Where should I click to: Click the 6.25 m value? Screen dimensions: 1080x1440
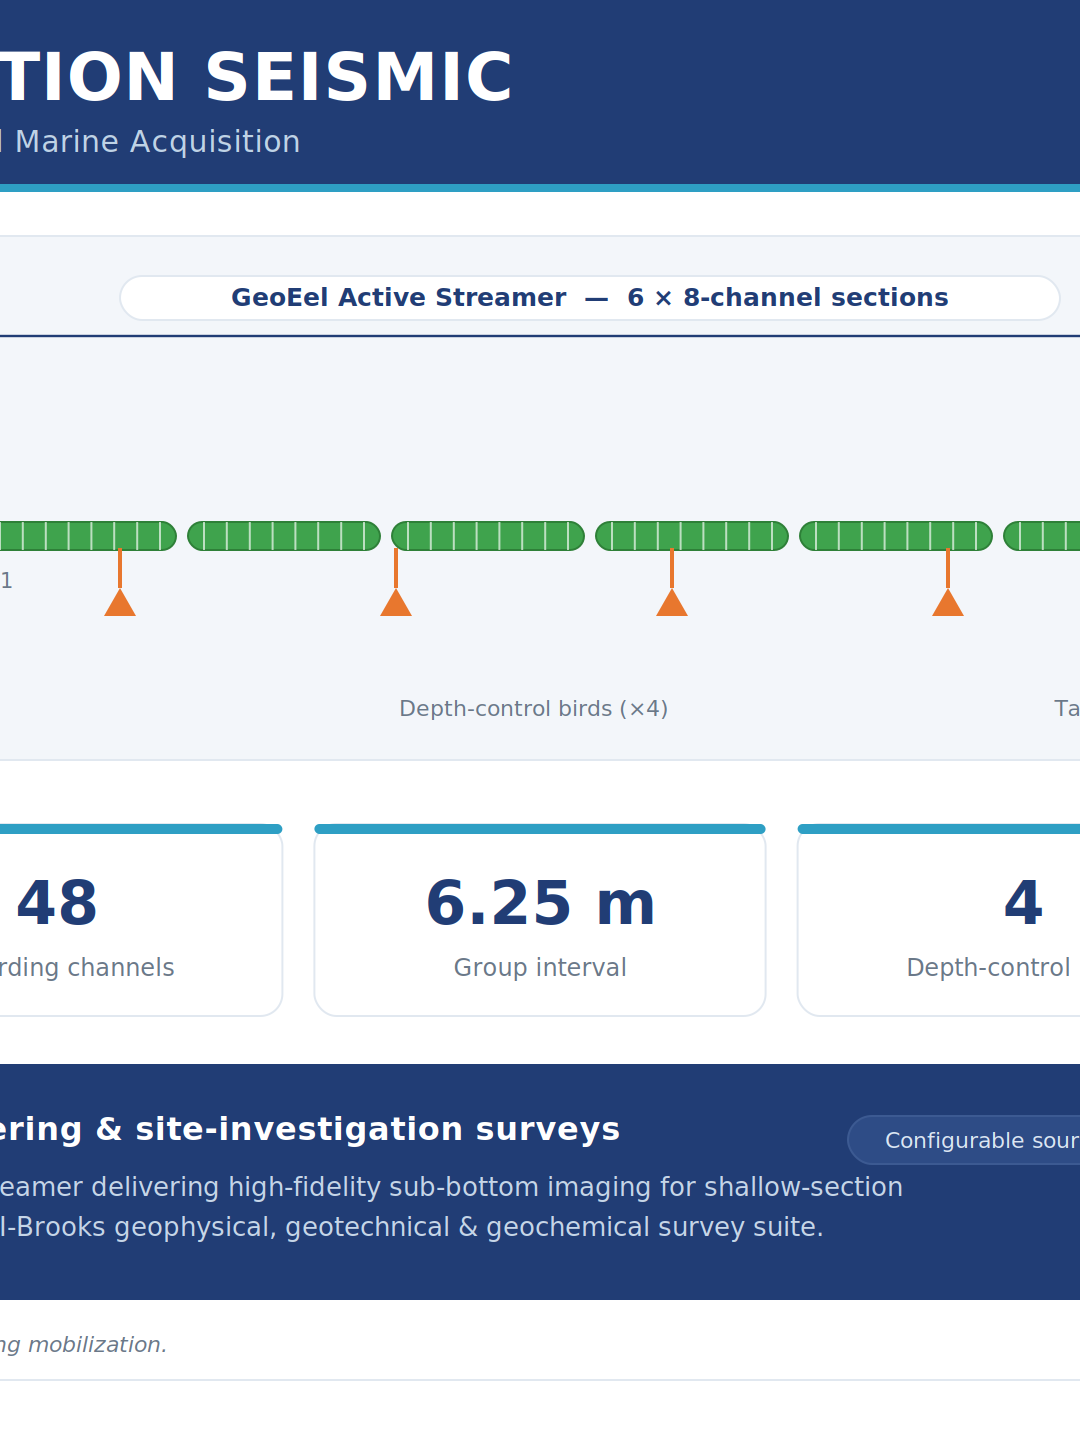coord(540,904)
